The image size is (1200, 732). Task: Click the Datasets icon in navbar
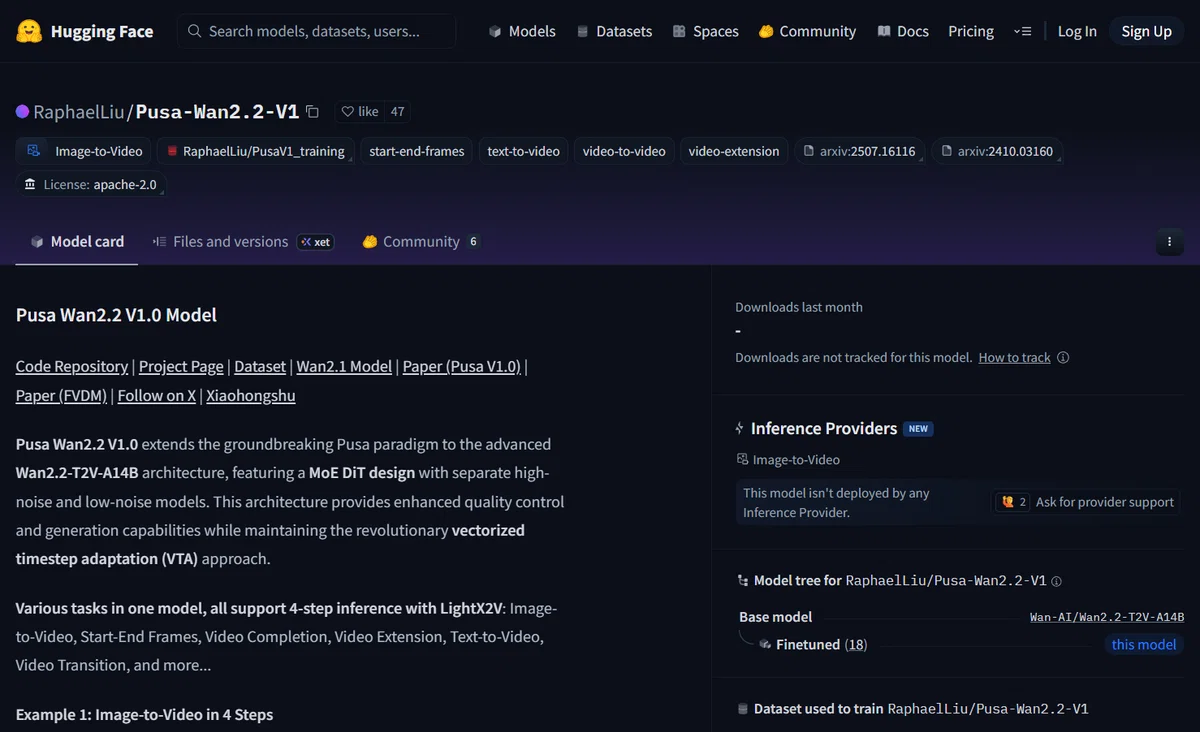(x=583, y=31)
